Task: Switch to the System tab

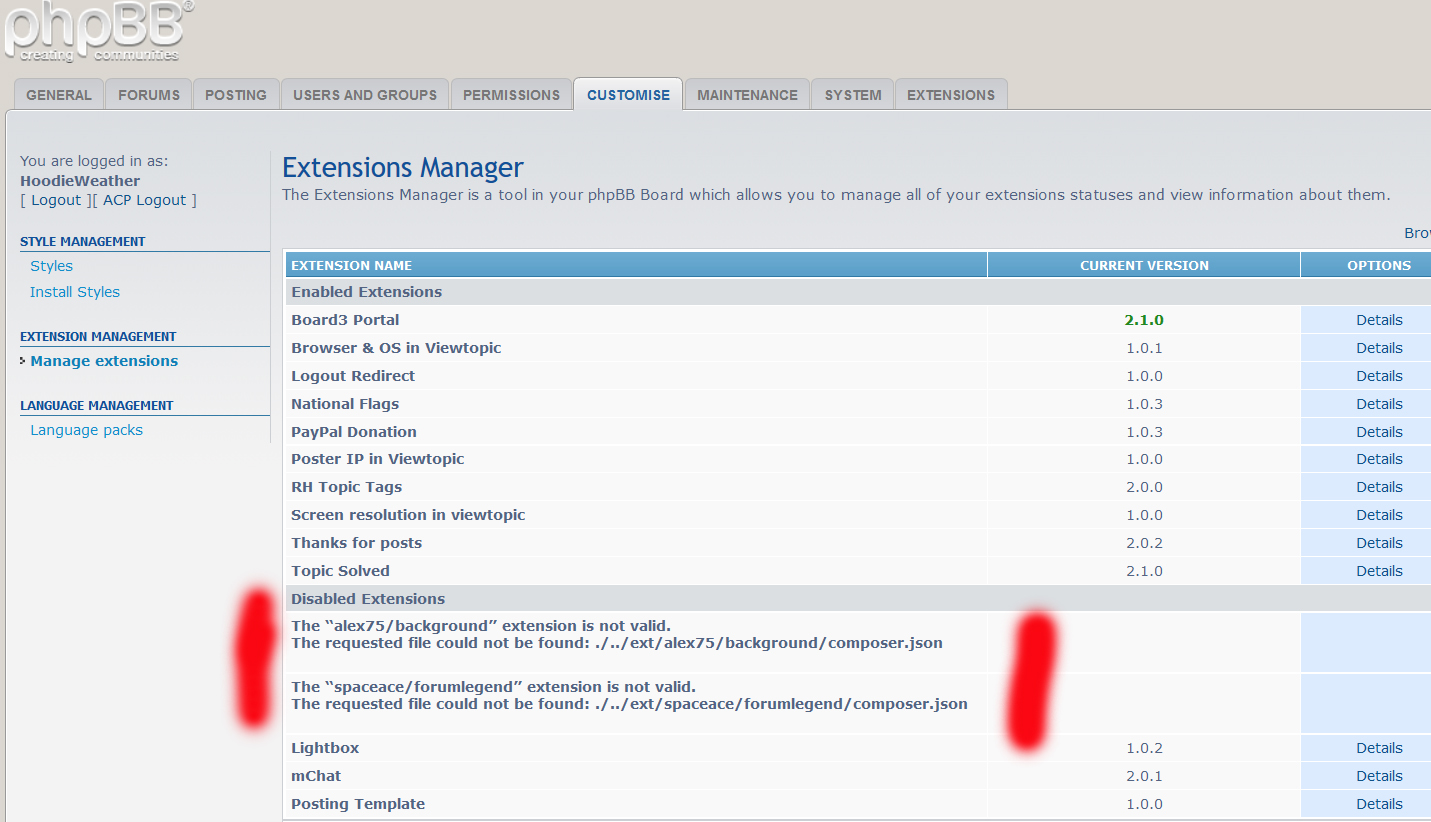Action: click(853, 95)
